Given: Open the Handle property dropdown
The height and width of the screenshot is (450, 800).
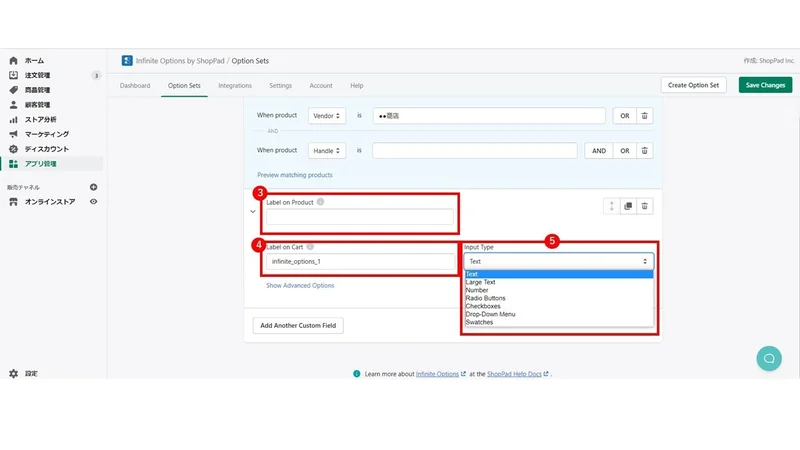Looking at the screenshot, I should (x=327, y=151).
